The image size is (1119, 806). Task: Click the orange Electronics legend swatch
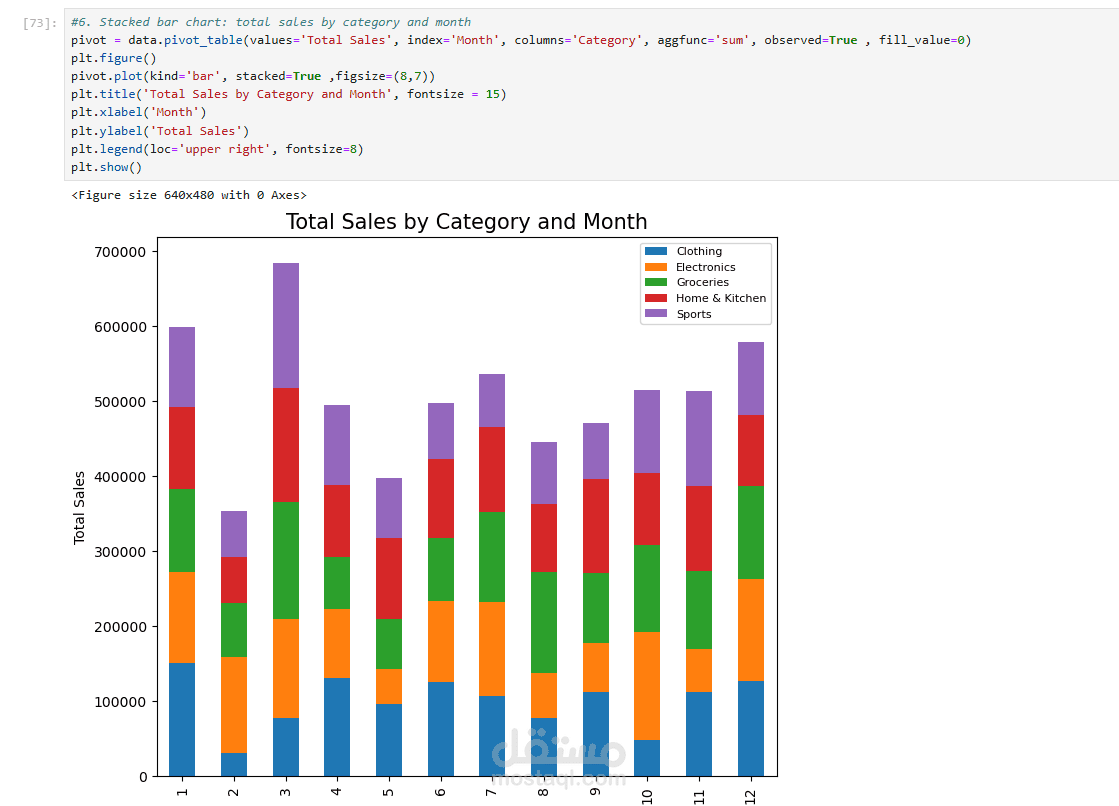[x=656, y=267]
